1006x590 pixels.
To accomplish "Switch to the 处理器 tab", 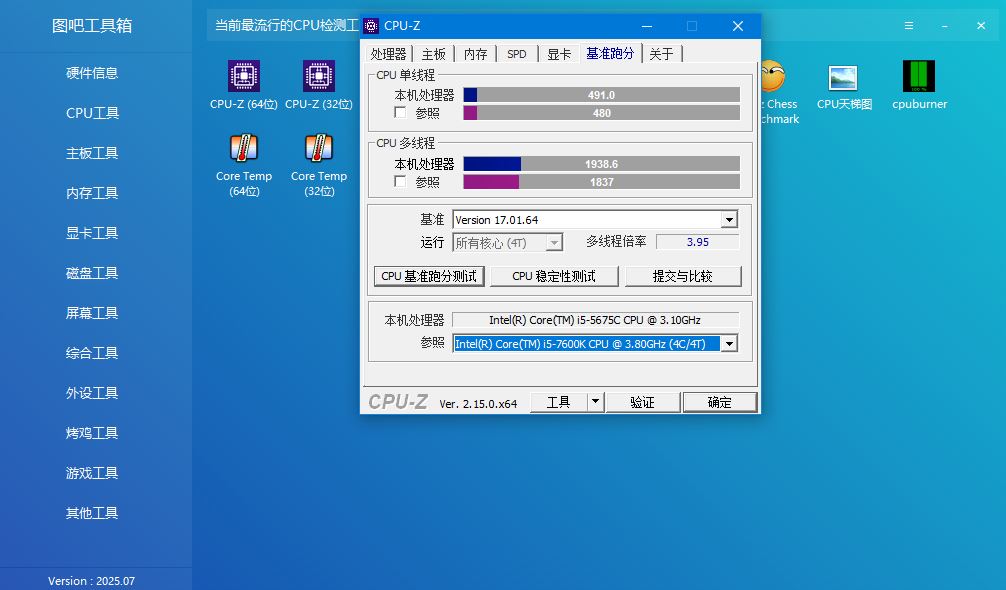I will 388,54.
